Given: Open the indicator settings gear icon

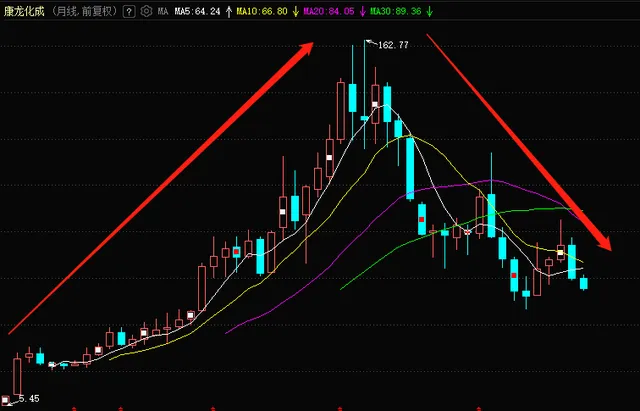Looking at the screenshot, I should [145, 11].
